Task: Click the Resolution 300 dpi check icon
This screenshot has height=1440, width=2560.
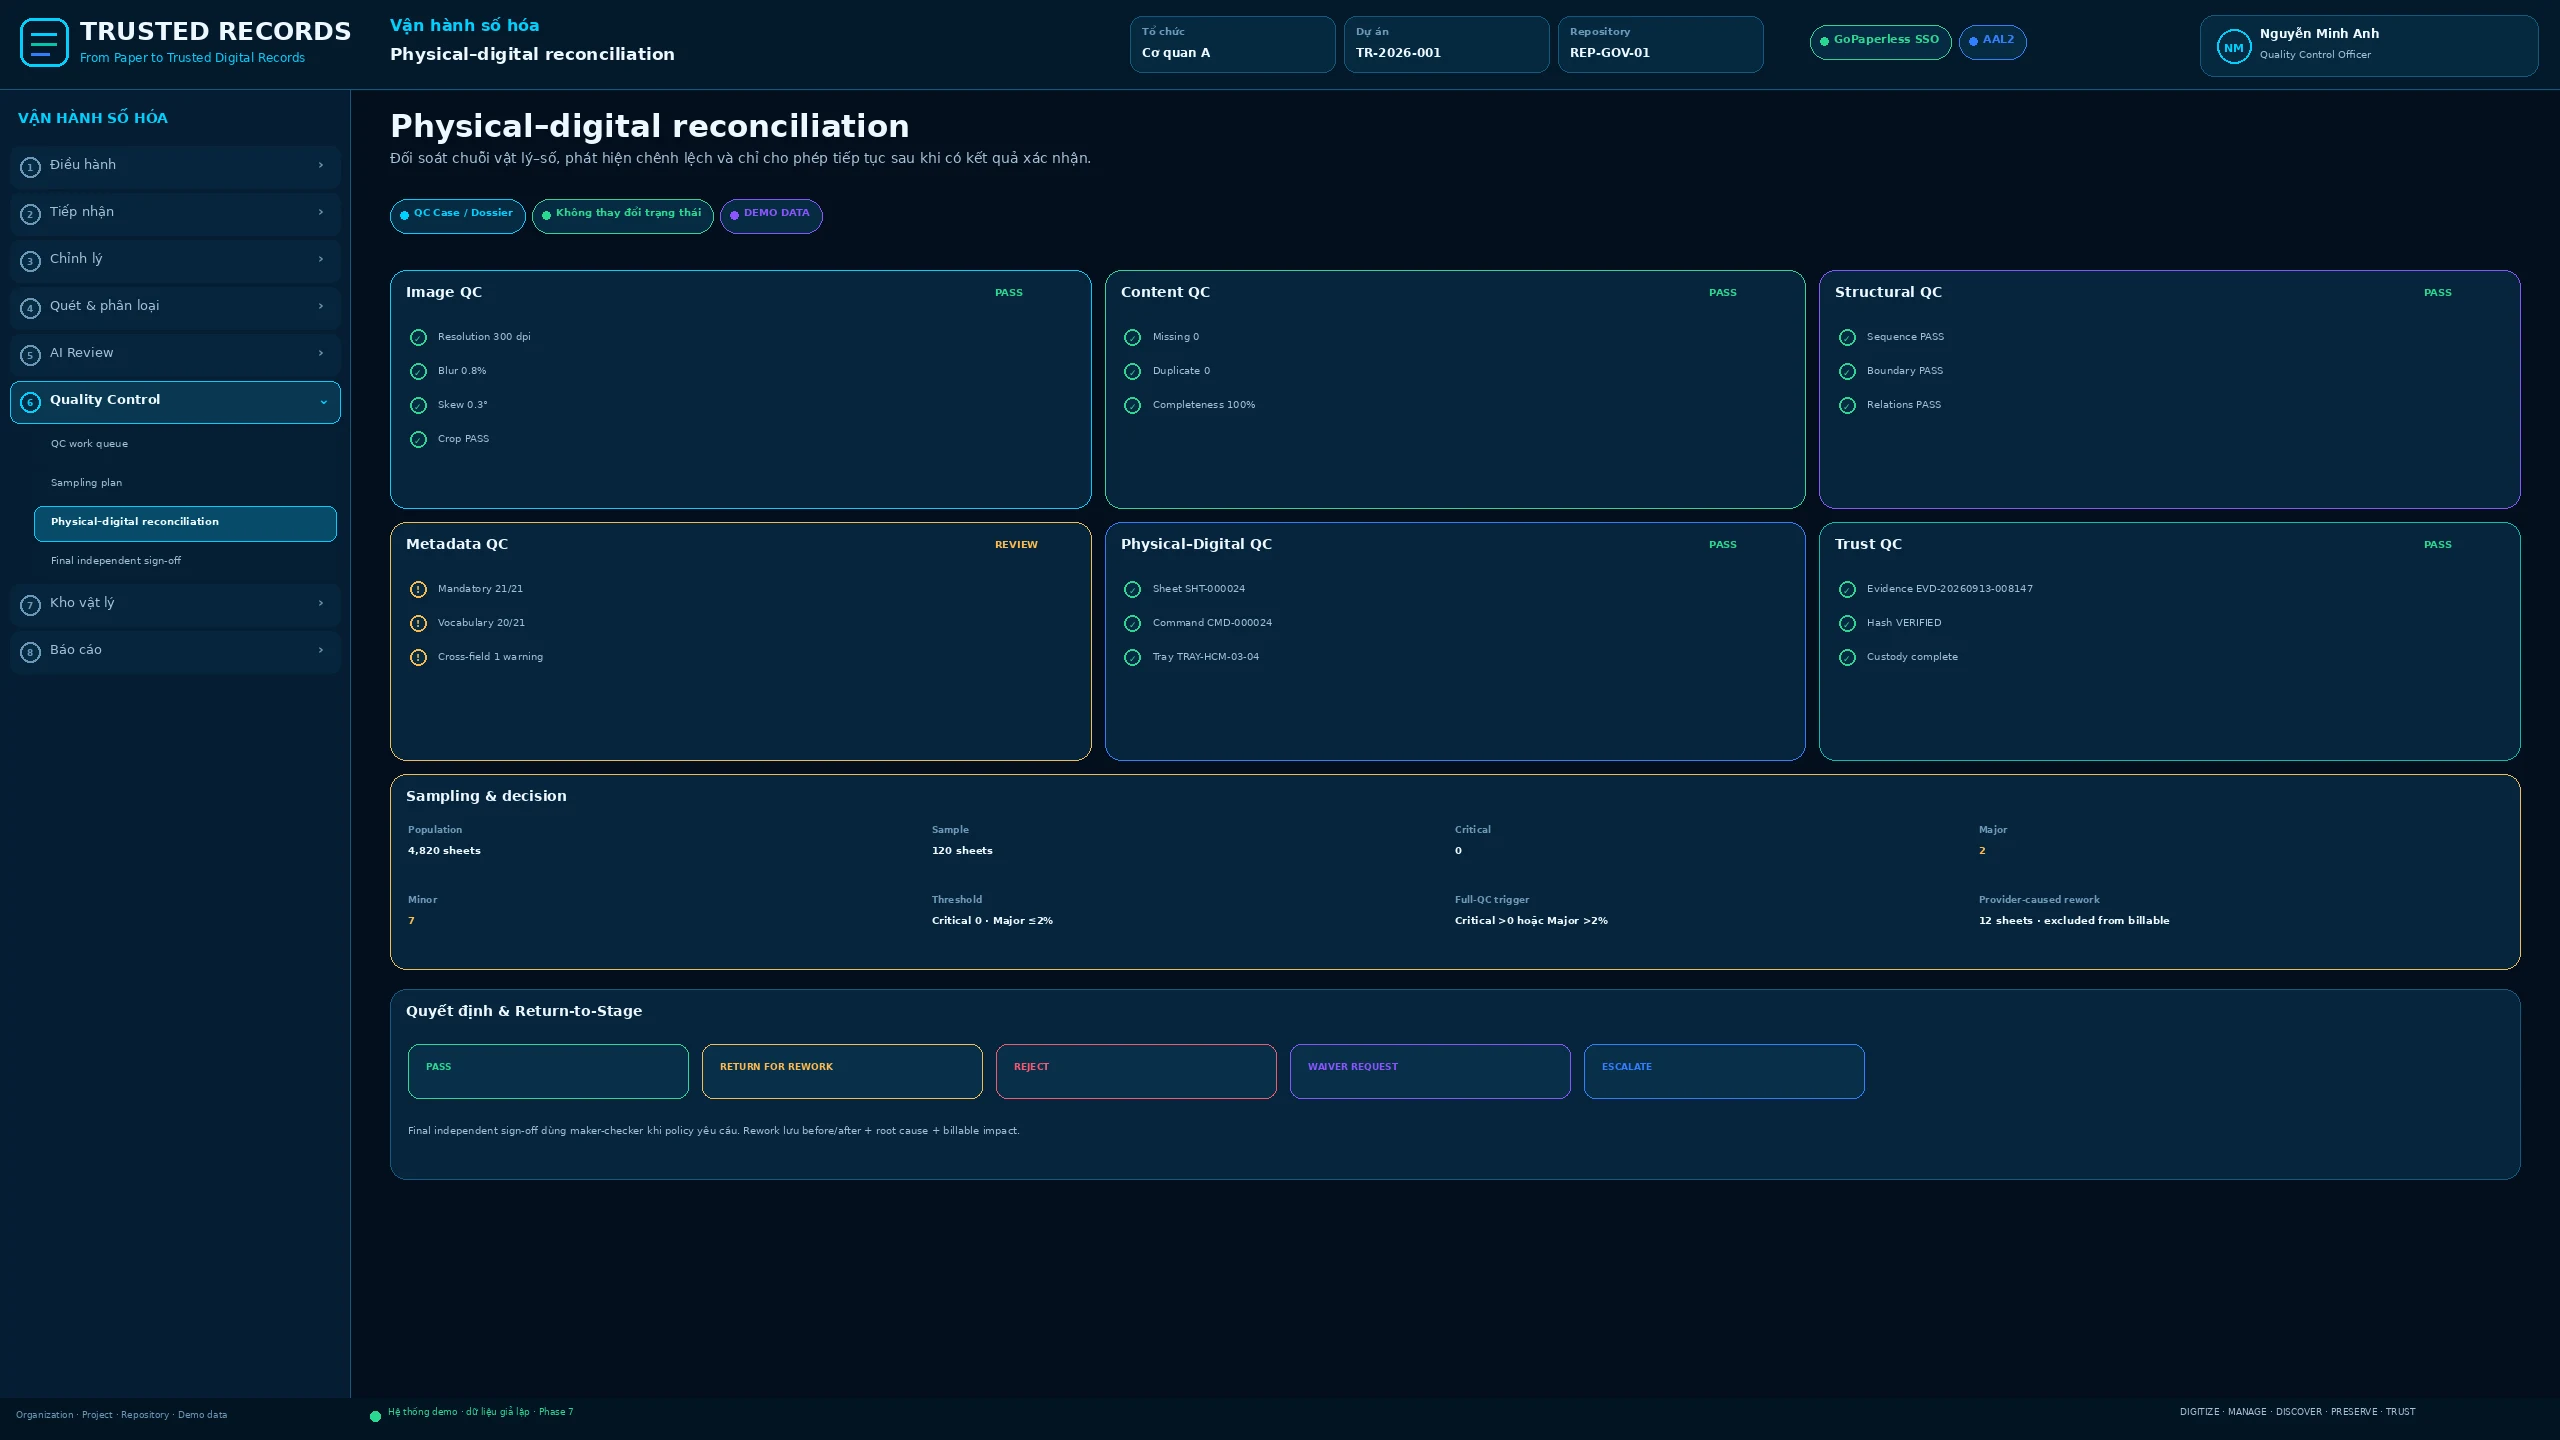Action: 418,338
